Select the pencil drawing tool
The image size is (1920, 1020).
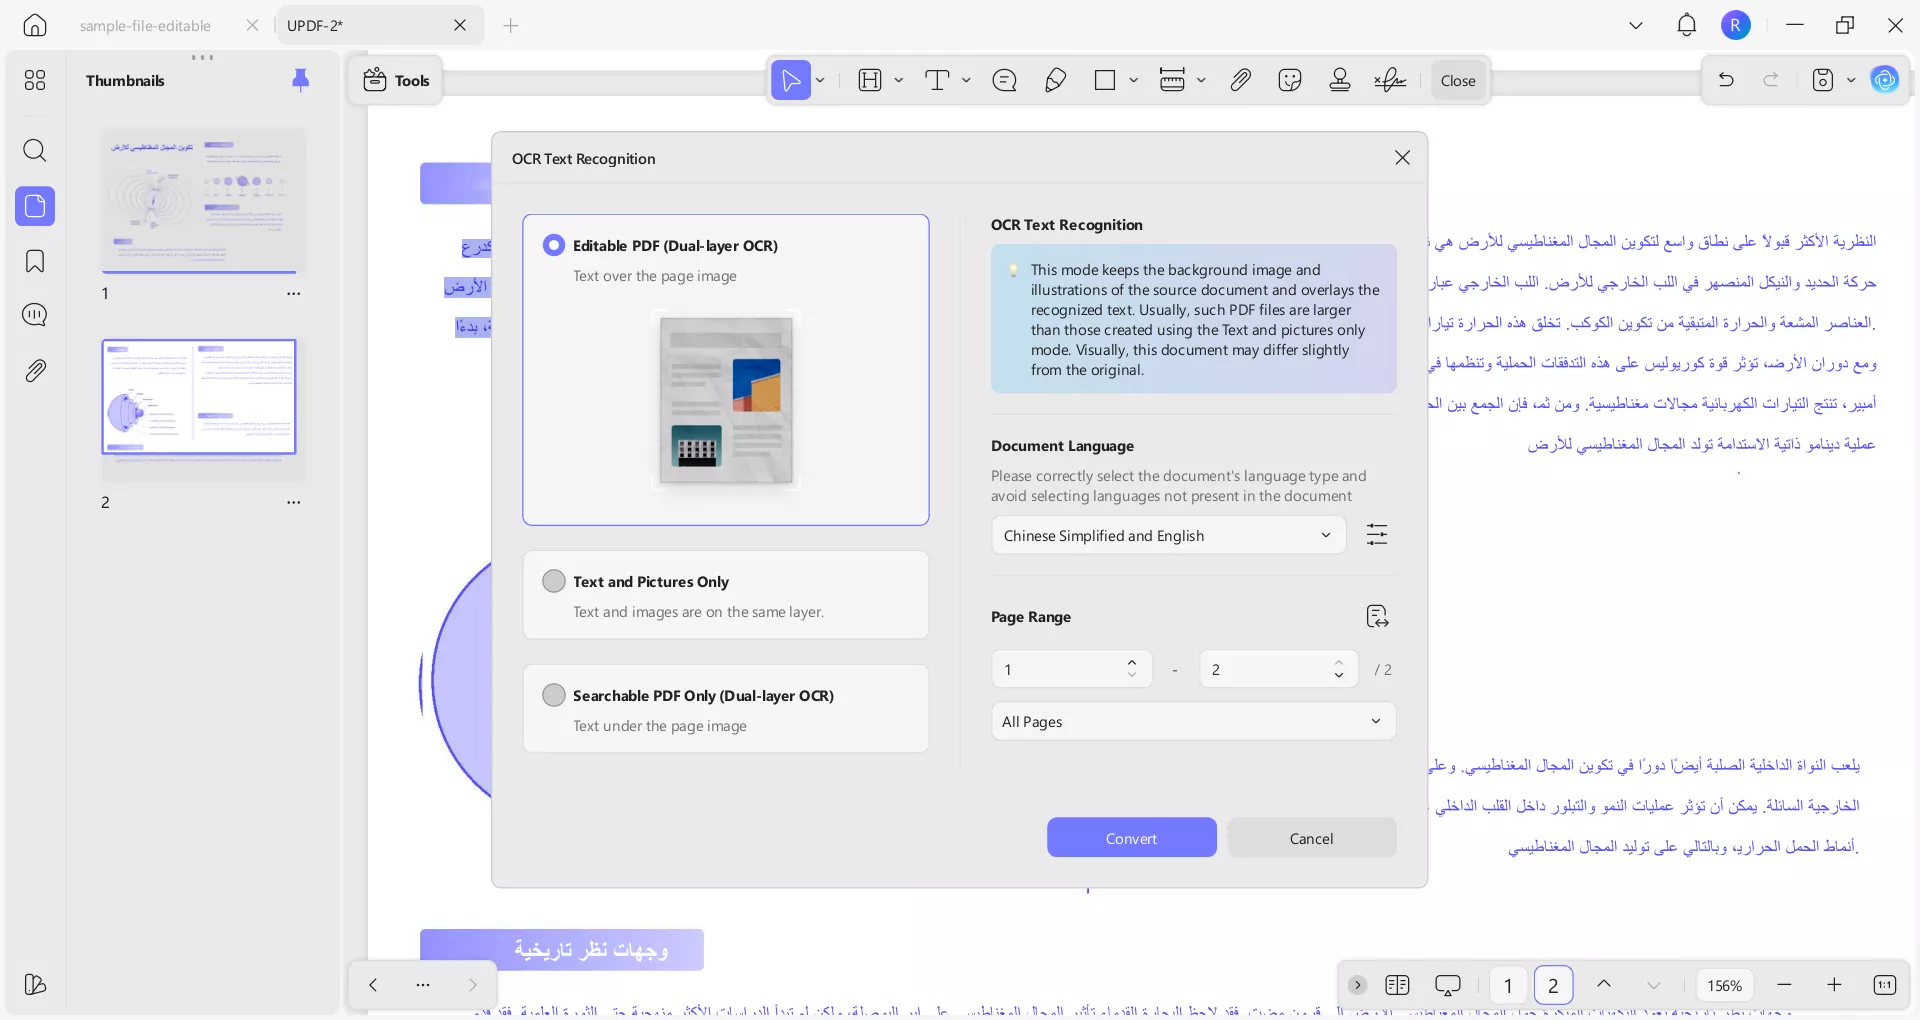pos(1055,81)
